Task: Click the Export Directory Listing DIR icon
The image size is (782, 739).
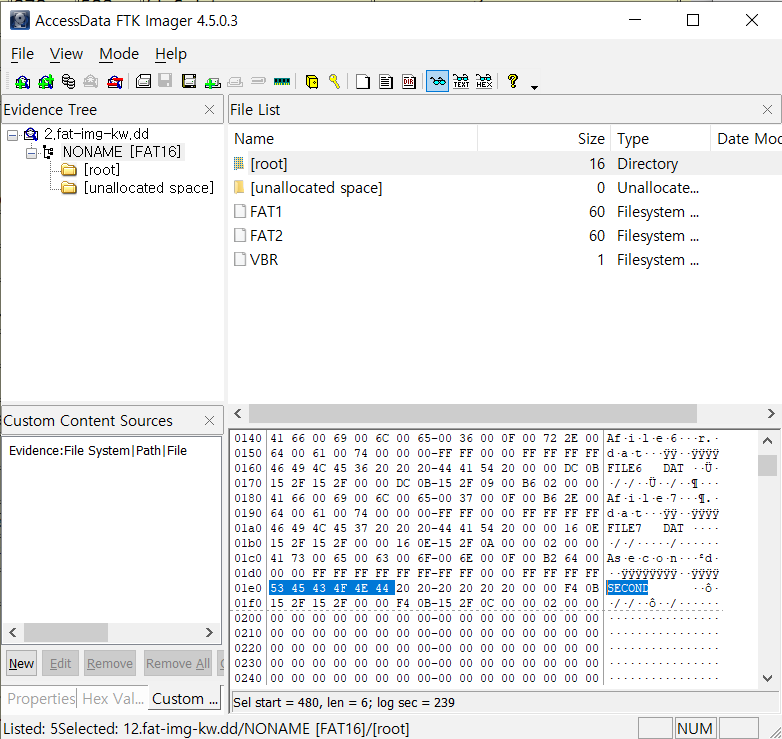Action: coord(409,81)
